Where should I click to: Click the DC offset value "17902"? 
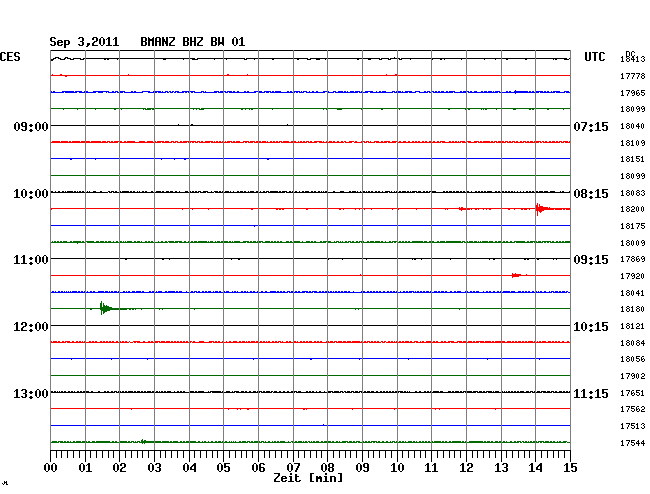click(x=633, y=376)
